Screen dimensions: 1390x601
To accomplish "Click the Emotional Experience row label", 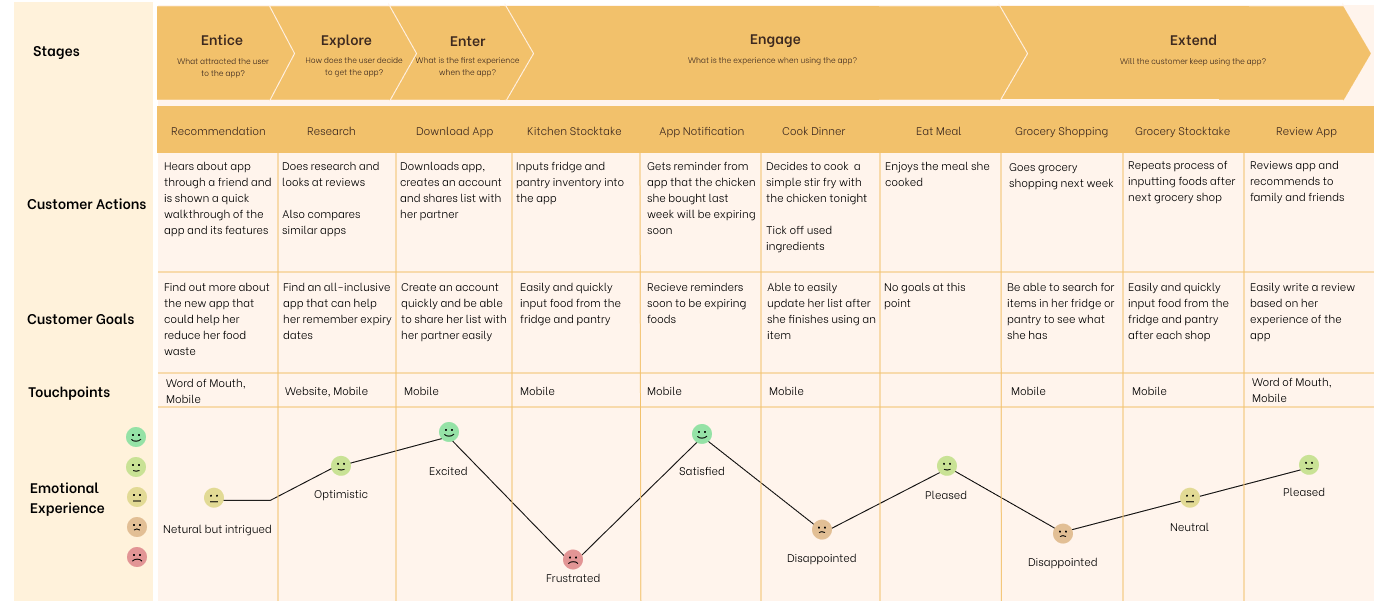I will pyautogui.click(x=67, y=498).
